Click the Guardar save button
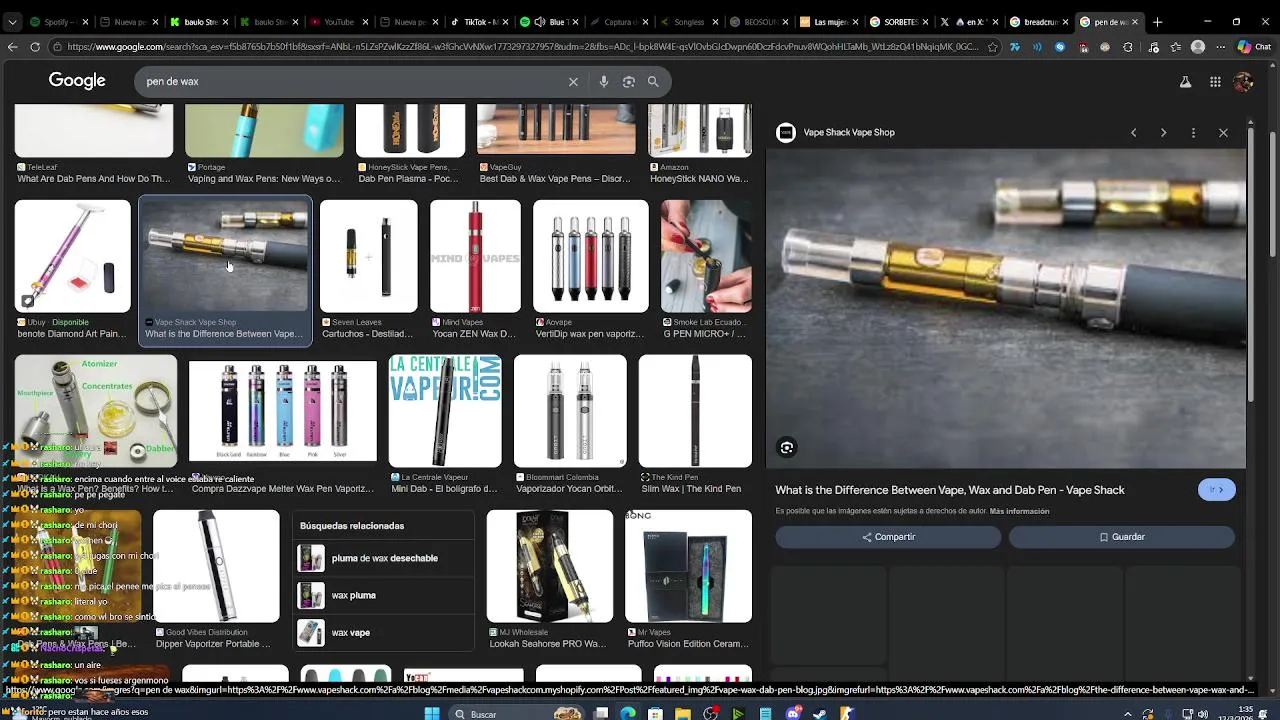The width and height of the screenshot is (1280, 720). pyautogui.click(x=1122, y=537)
